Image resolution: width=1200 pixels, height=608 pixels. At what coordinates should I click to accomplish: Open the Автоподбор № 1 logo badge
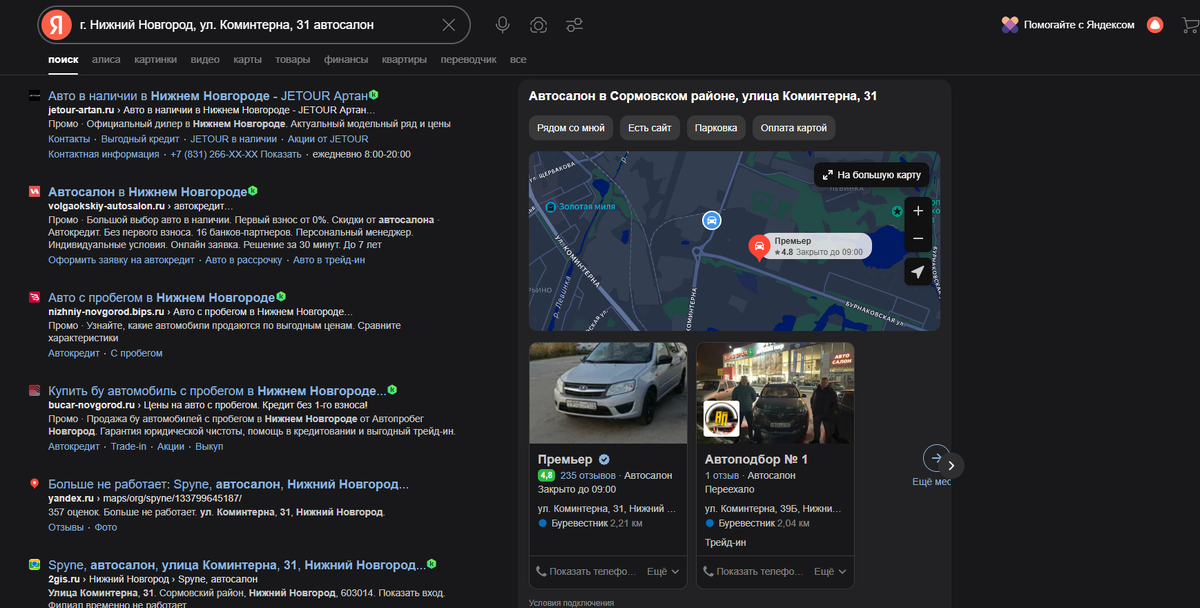point(721,419)
